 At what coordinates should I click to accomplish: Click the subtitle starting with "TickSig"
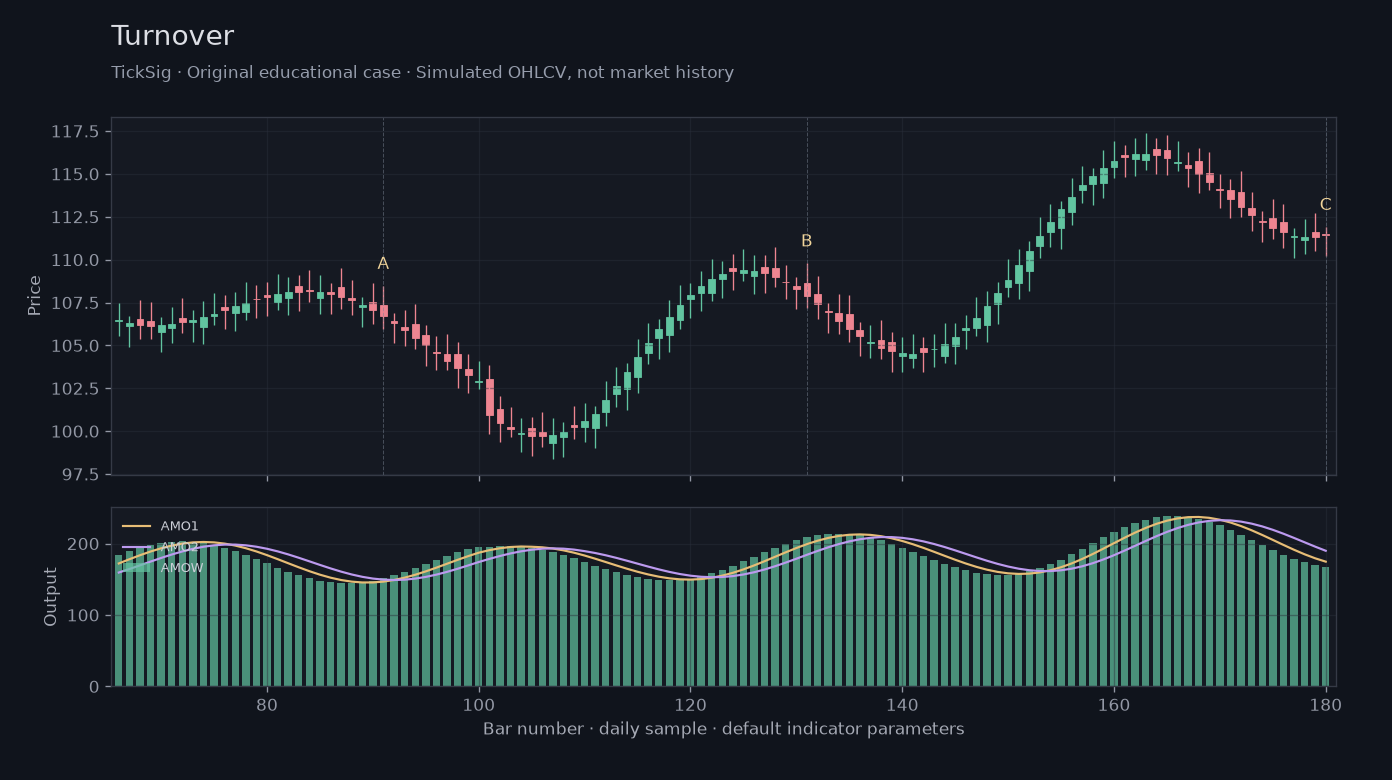[422, 73]
